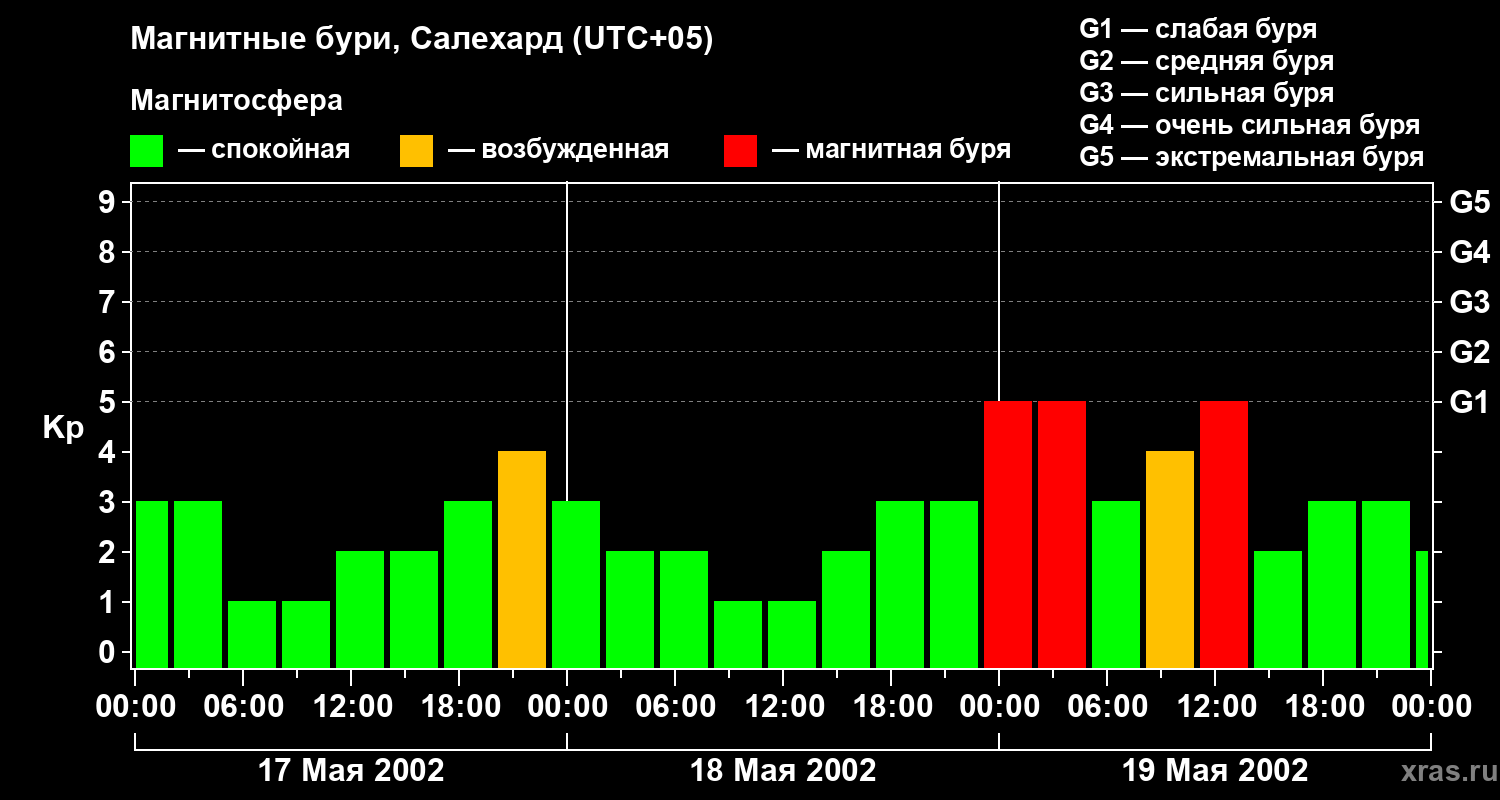Click the 'G4 — очень сильная буря' legend line
The height and width of the screenshot is (800, 1500).
click(1249, 125)
